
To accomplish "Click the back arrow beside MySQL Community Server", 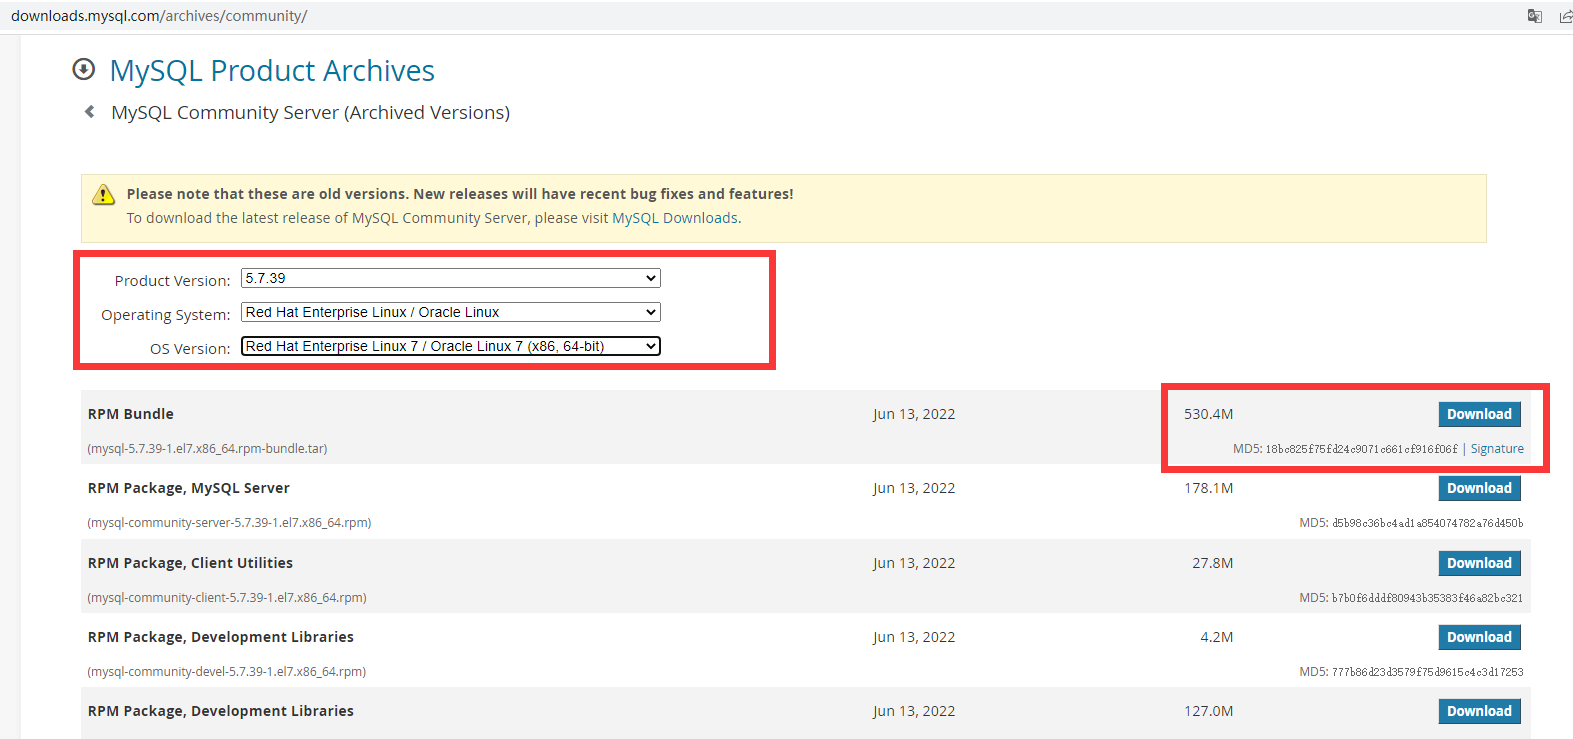I will click(x=89, y=112).
